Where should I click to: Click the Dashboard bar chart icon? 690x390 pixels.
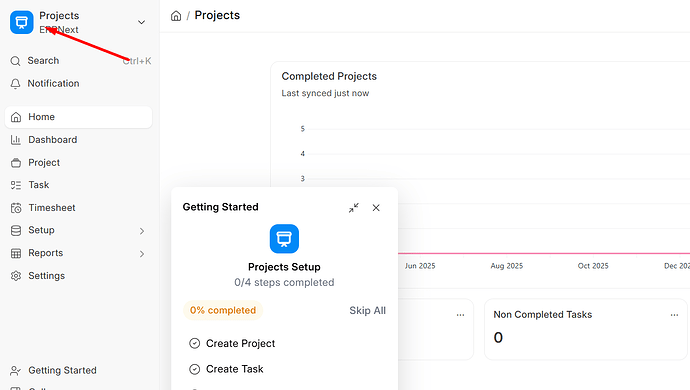[16, 140]
